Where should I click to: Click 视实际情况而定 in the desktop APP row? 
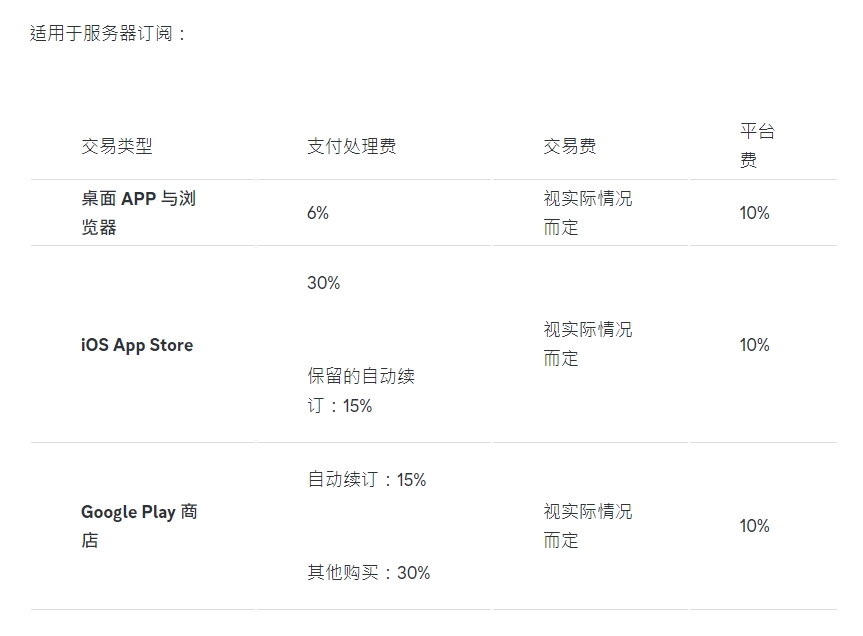(x=587, y=213)
